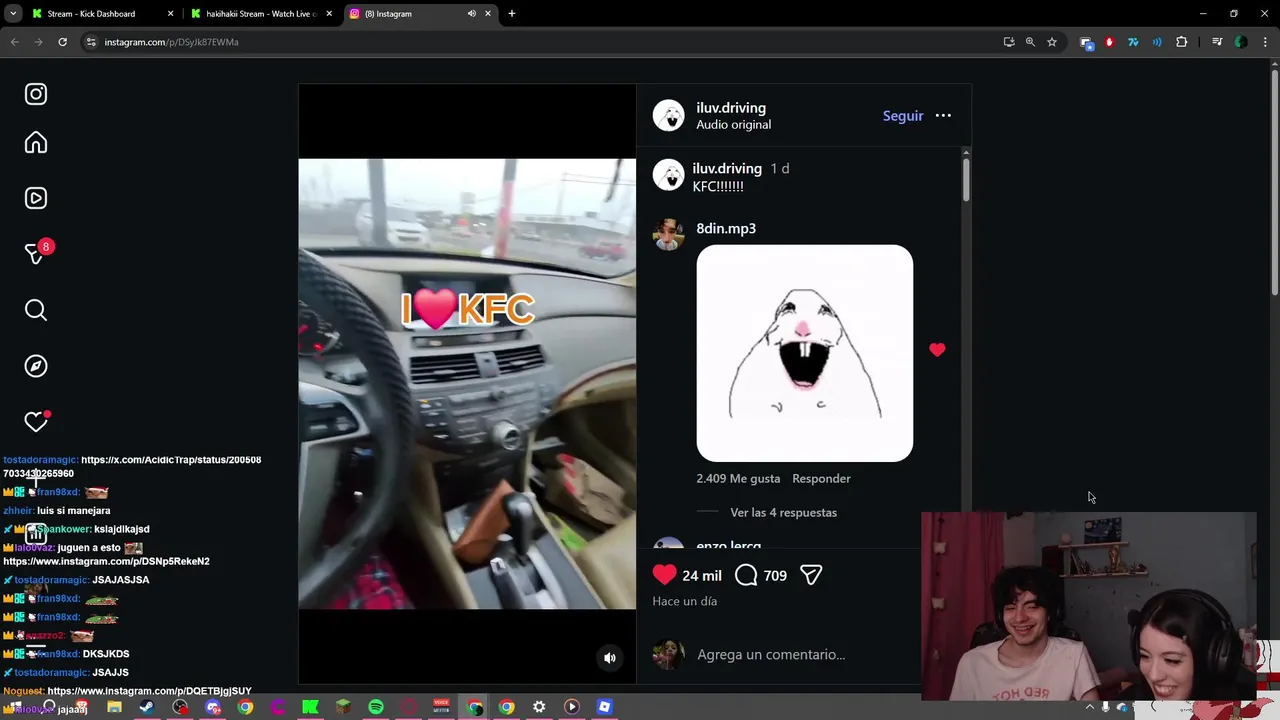The width and height of the screenshot is (1280, 720).
Task: Click the Agrega un comentario field
Action: click(x=771, y=654)
